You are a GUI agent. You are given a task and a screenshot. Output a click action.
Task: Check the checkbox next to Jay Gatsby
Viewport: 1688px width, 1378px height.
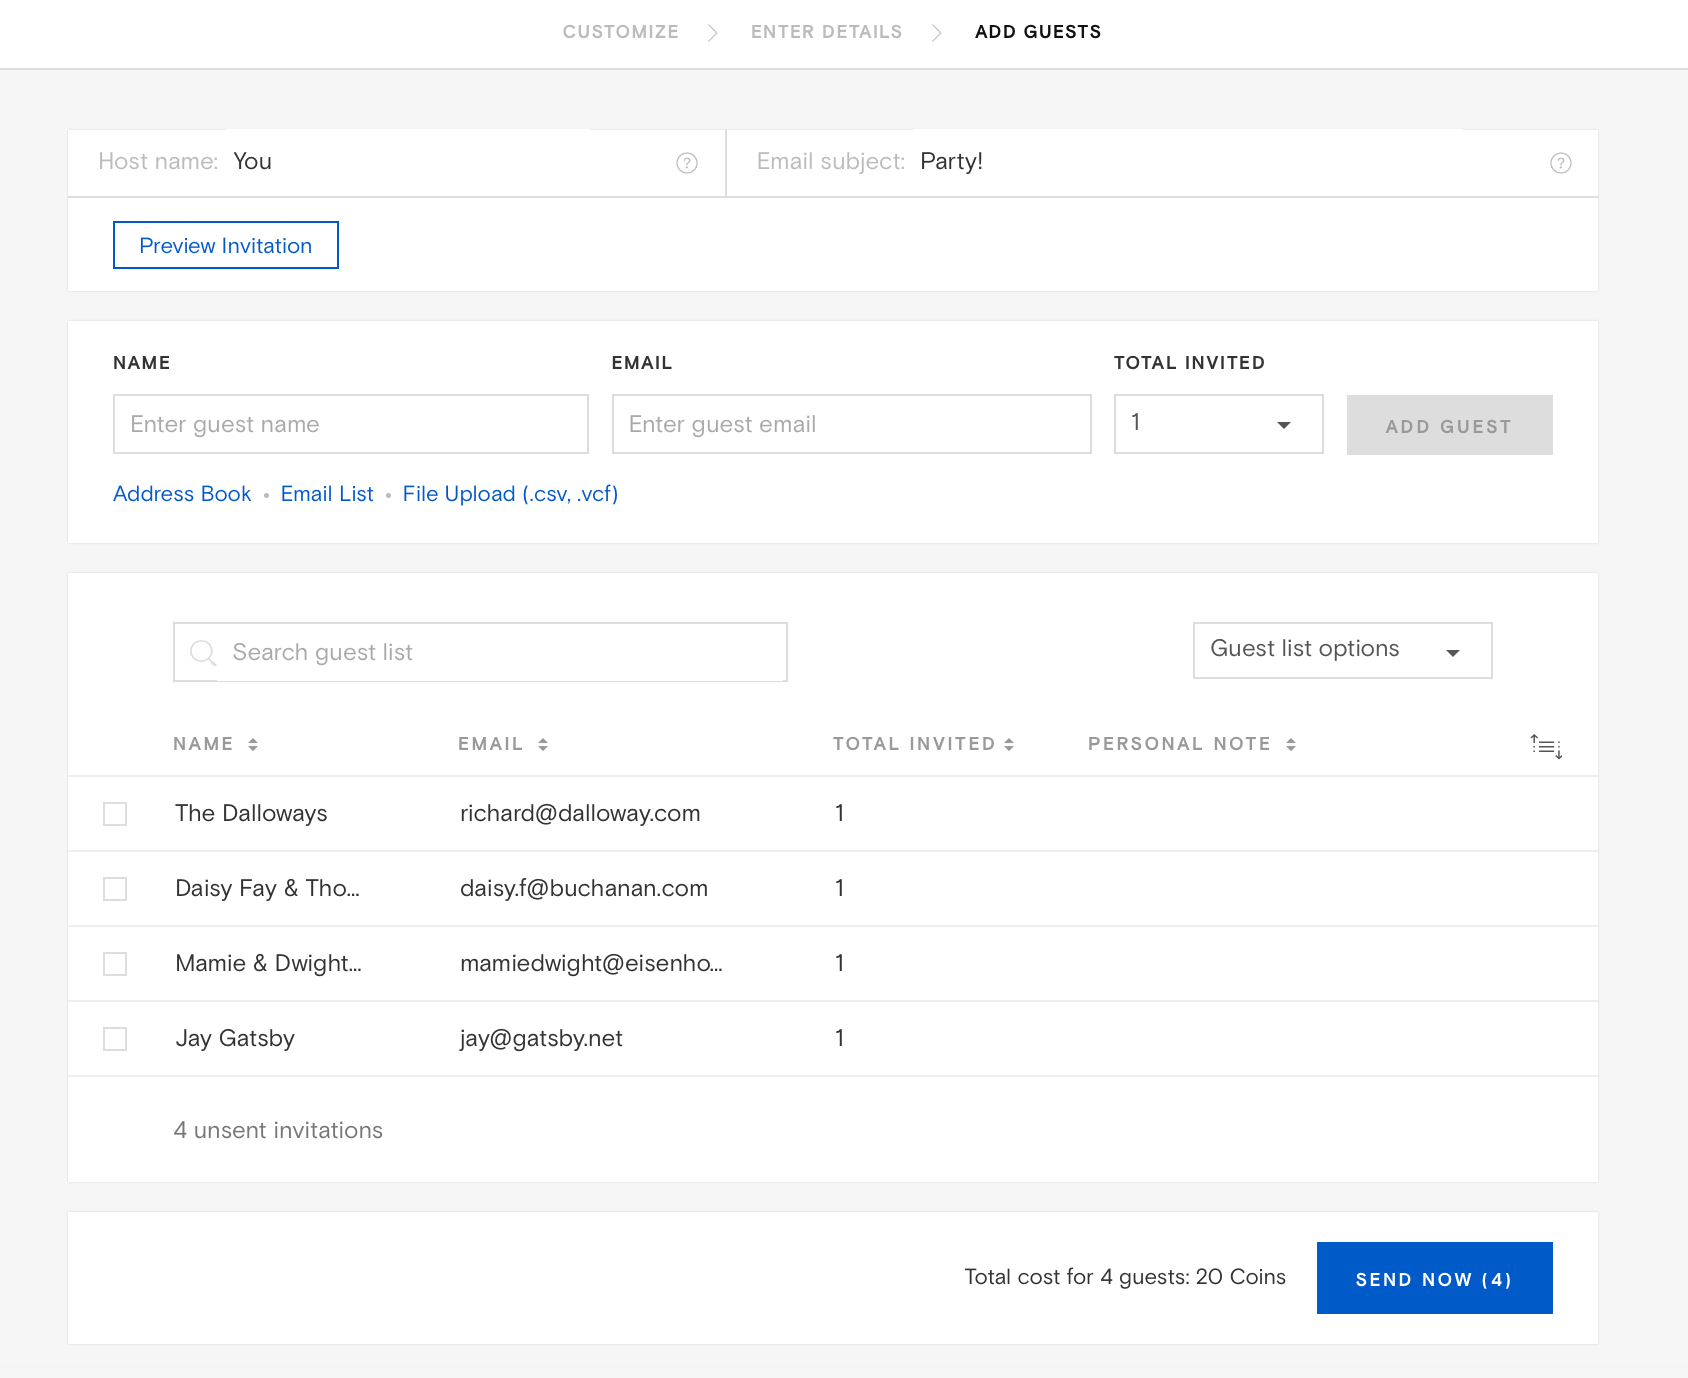pyautogui.click(x=114, y=1038)
